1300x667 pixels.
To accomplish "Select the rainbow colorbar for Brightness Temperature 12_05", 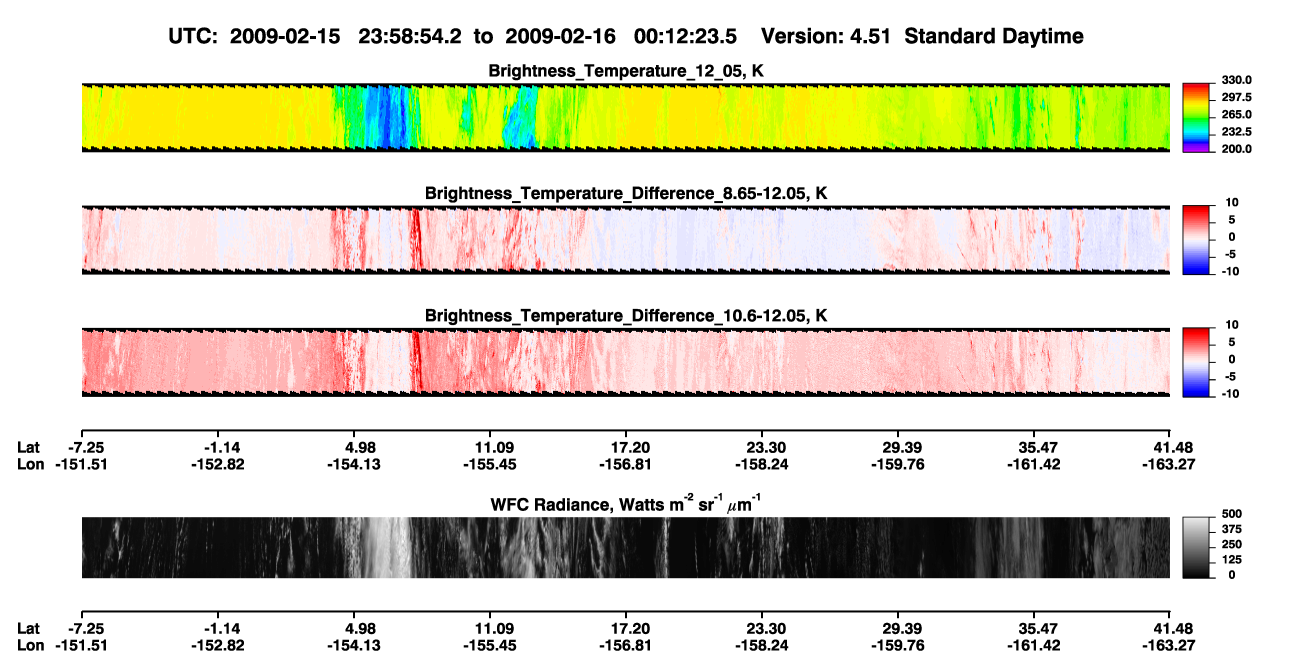I will [1195, 118].
